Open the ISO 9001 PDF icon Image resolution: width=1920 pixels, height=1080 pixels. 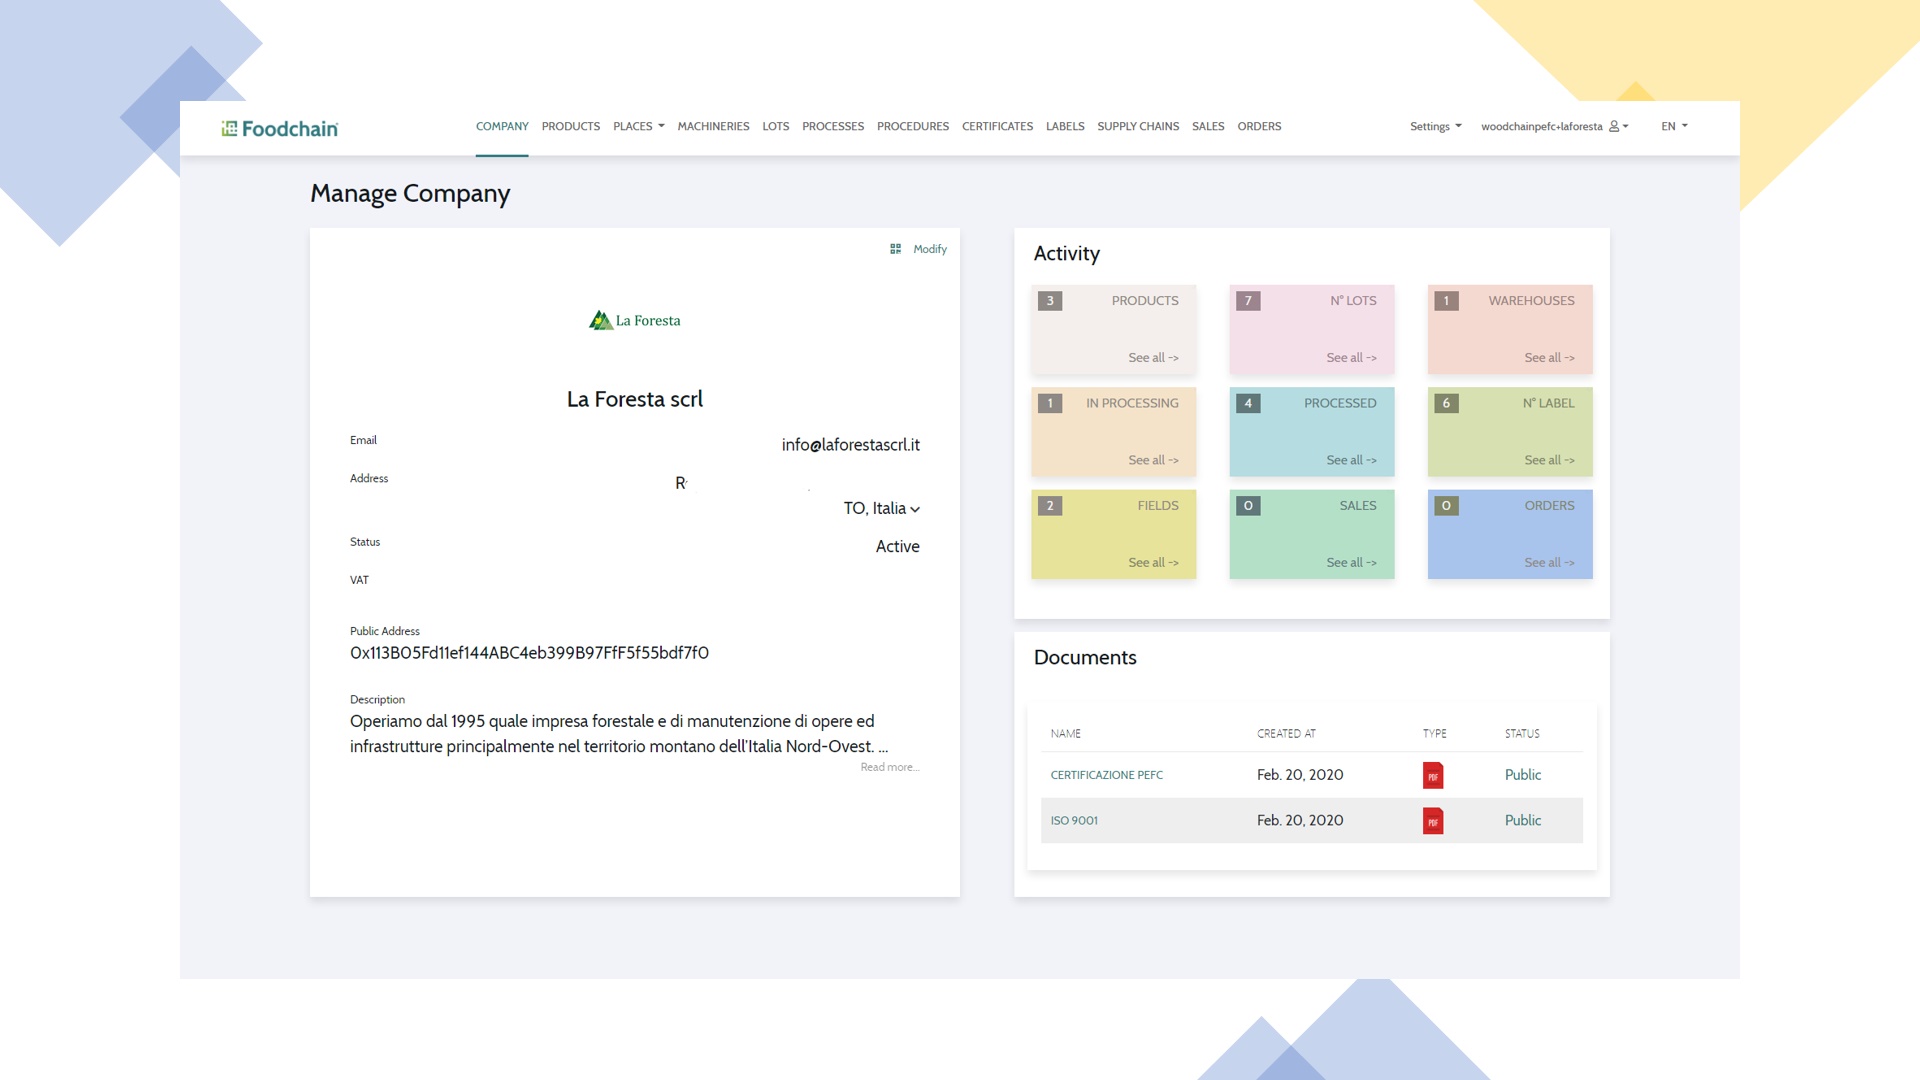tap(1433, 821)
